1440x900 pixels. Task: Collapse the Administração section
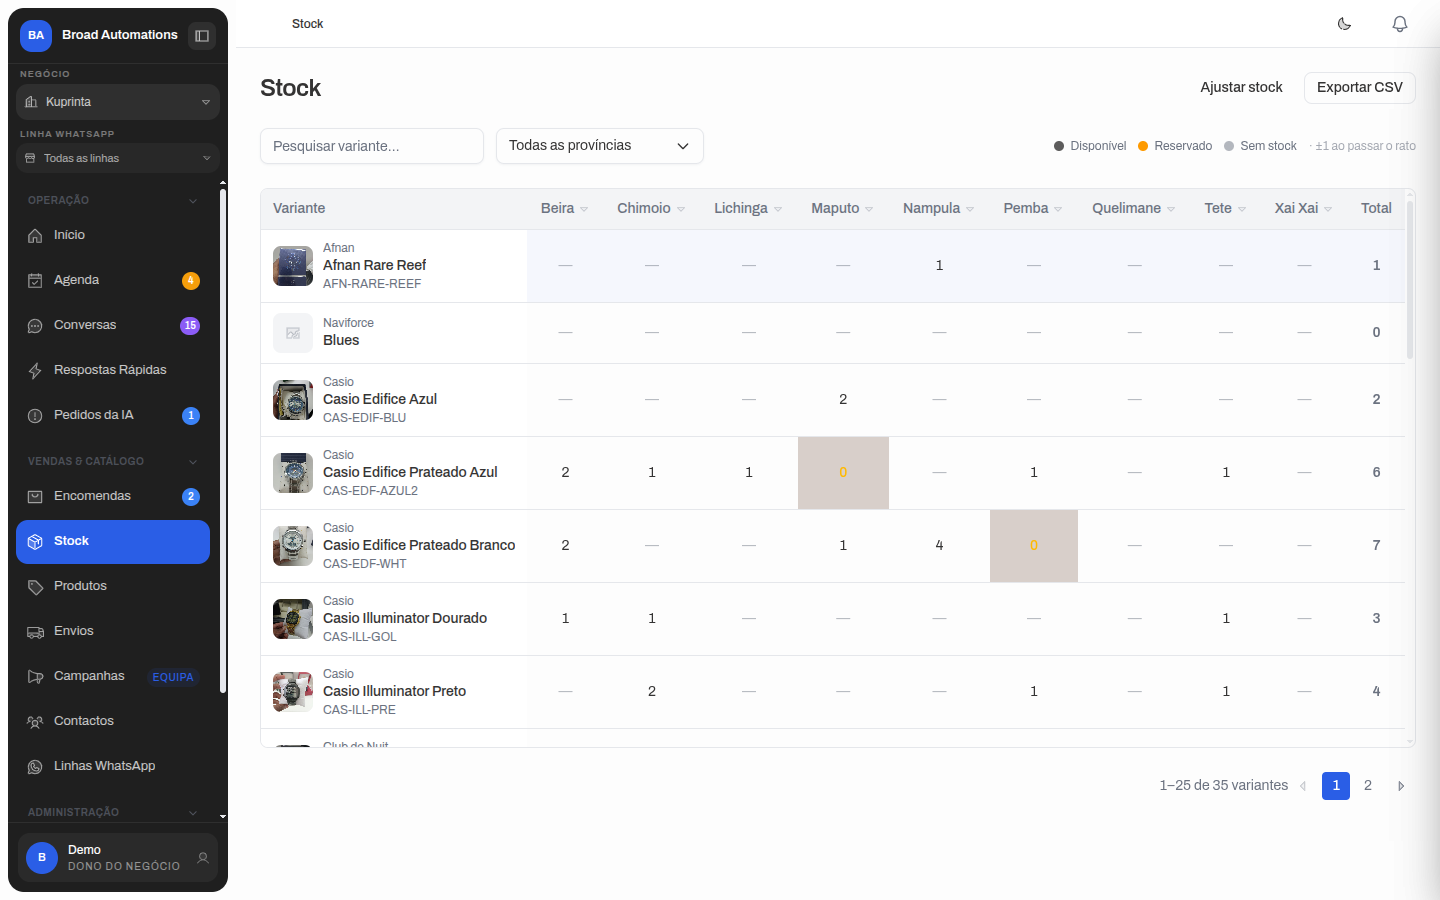click(x=193, y=813)
